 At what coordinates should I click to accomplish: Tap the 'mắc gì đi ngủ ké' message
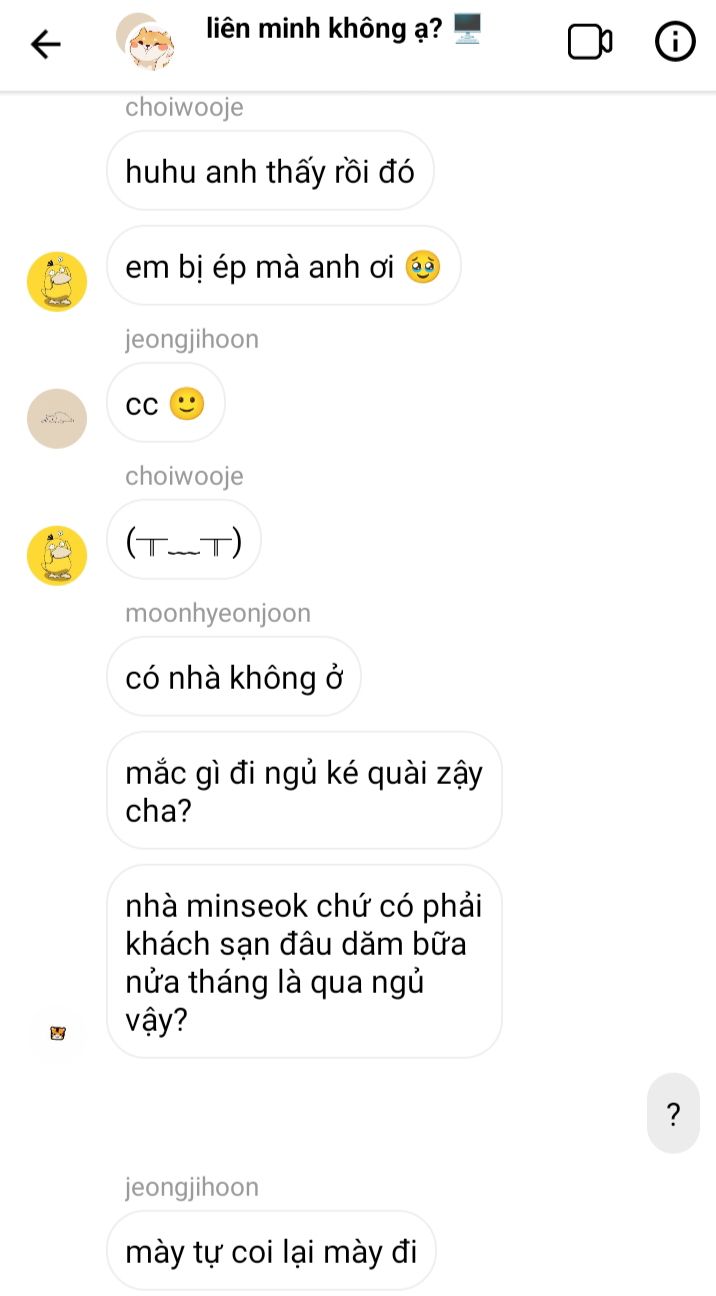coord(303,790)
